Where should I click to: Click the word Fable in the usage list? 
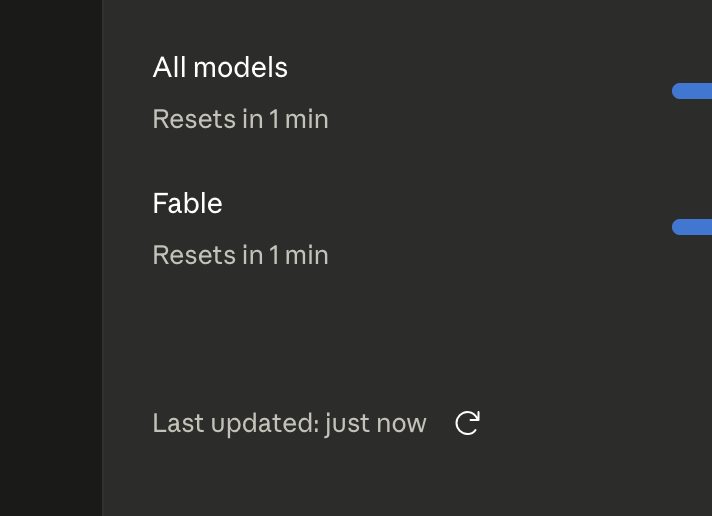pyautogui.click(x=188, y=203)
